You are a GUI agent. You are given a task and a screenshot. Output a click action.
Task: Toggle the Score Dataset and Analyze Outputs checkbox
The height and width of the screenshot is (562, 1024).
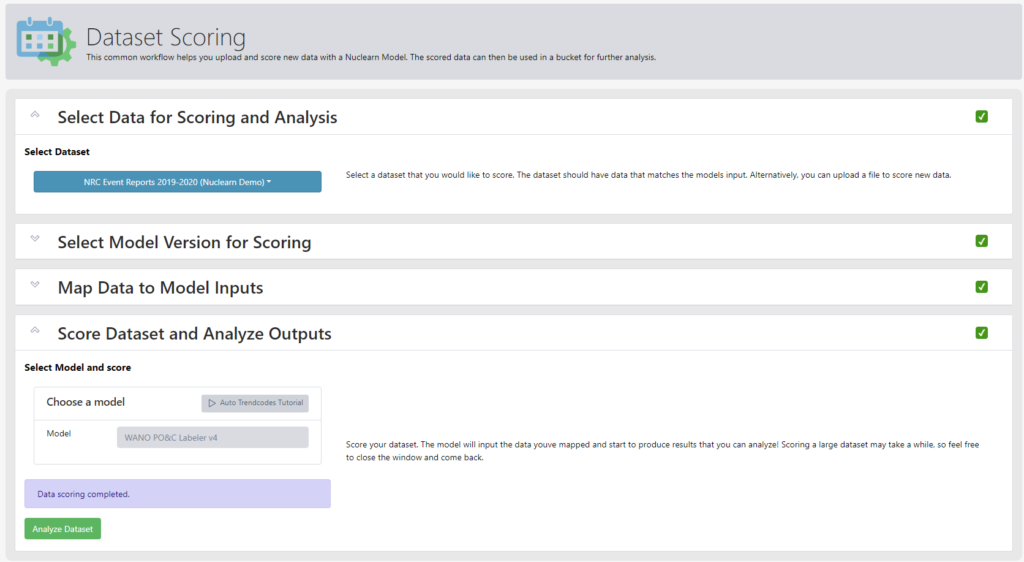coord(982,333)
